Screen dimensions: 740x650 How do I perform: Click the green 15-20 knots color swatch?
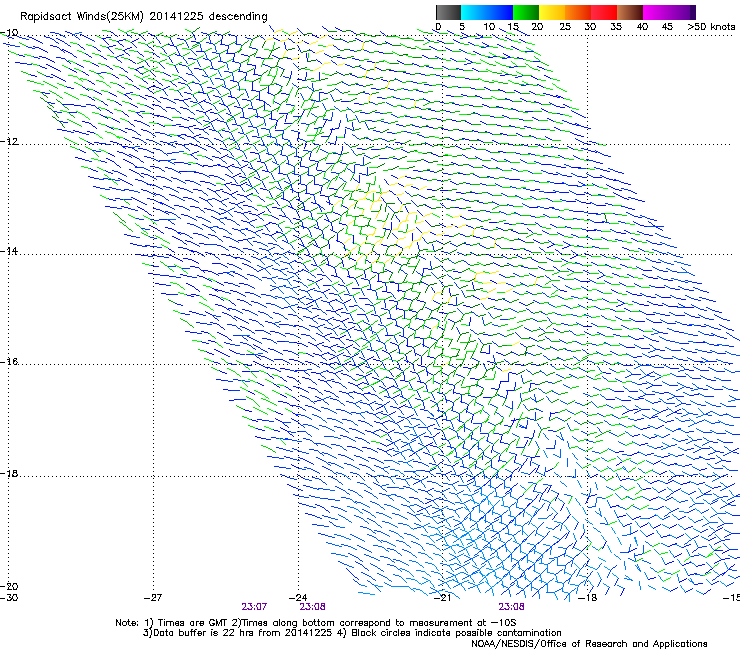tap(526, 12)
